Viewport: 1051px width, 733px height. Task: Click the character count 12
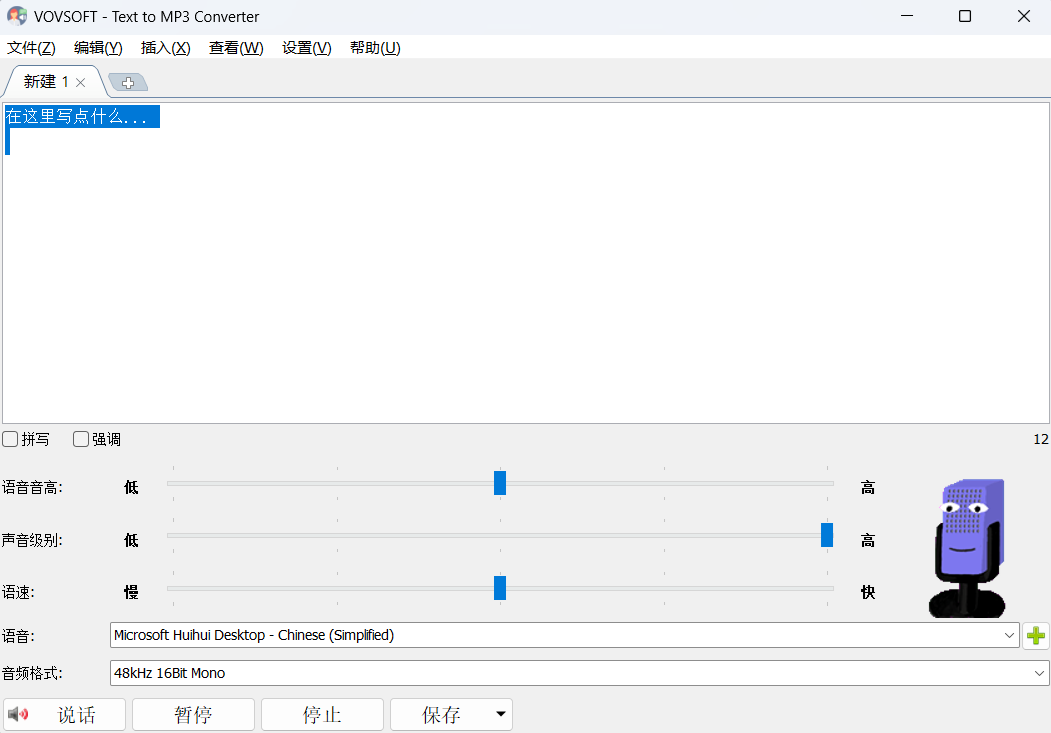[1041, 440]
